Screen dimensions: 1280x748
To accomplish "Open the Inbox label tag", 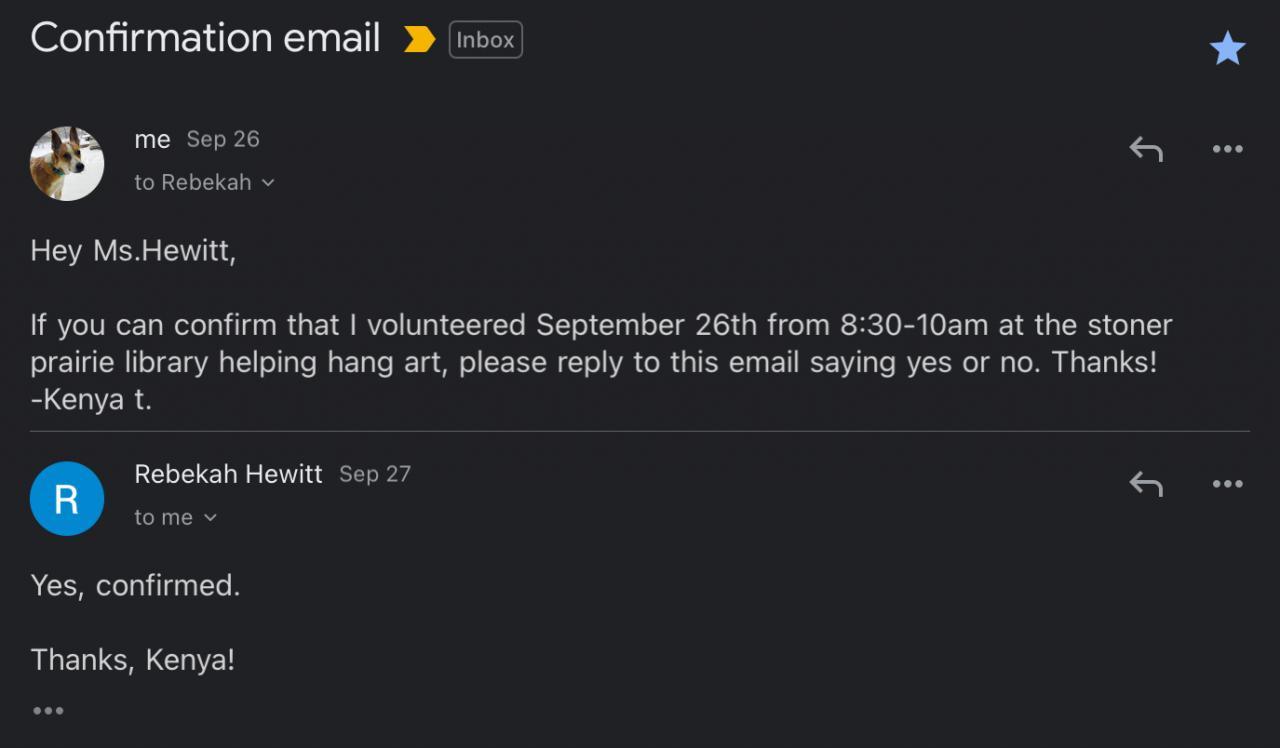I will pos(485,40).
